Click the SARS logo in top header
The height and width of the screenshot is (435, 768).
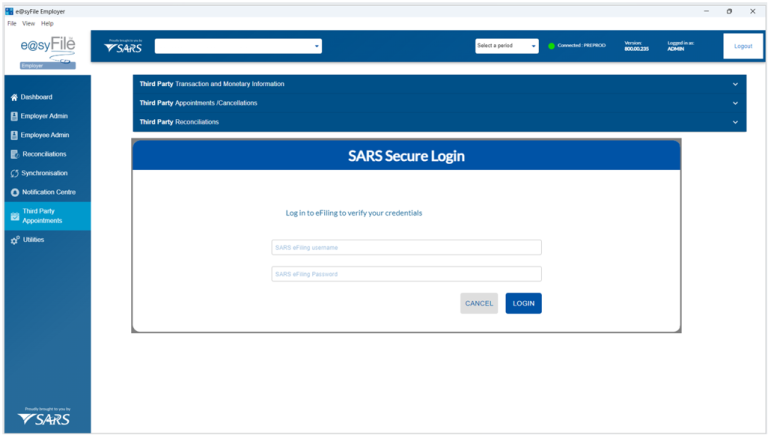tap(123, 46)
